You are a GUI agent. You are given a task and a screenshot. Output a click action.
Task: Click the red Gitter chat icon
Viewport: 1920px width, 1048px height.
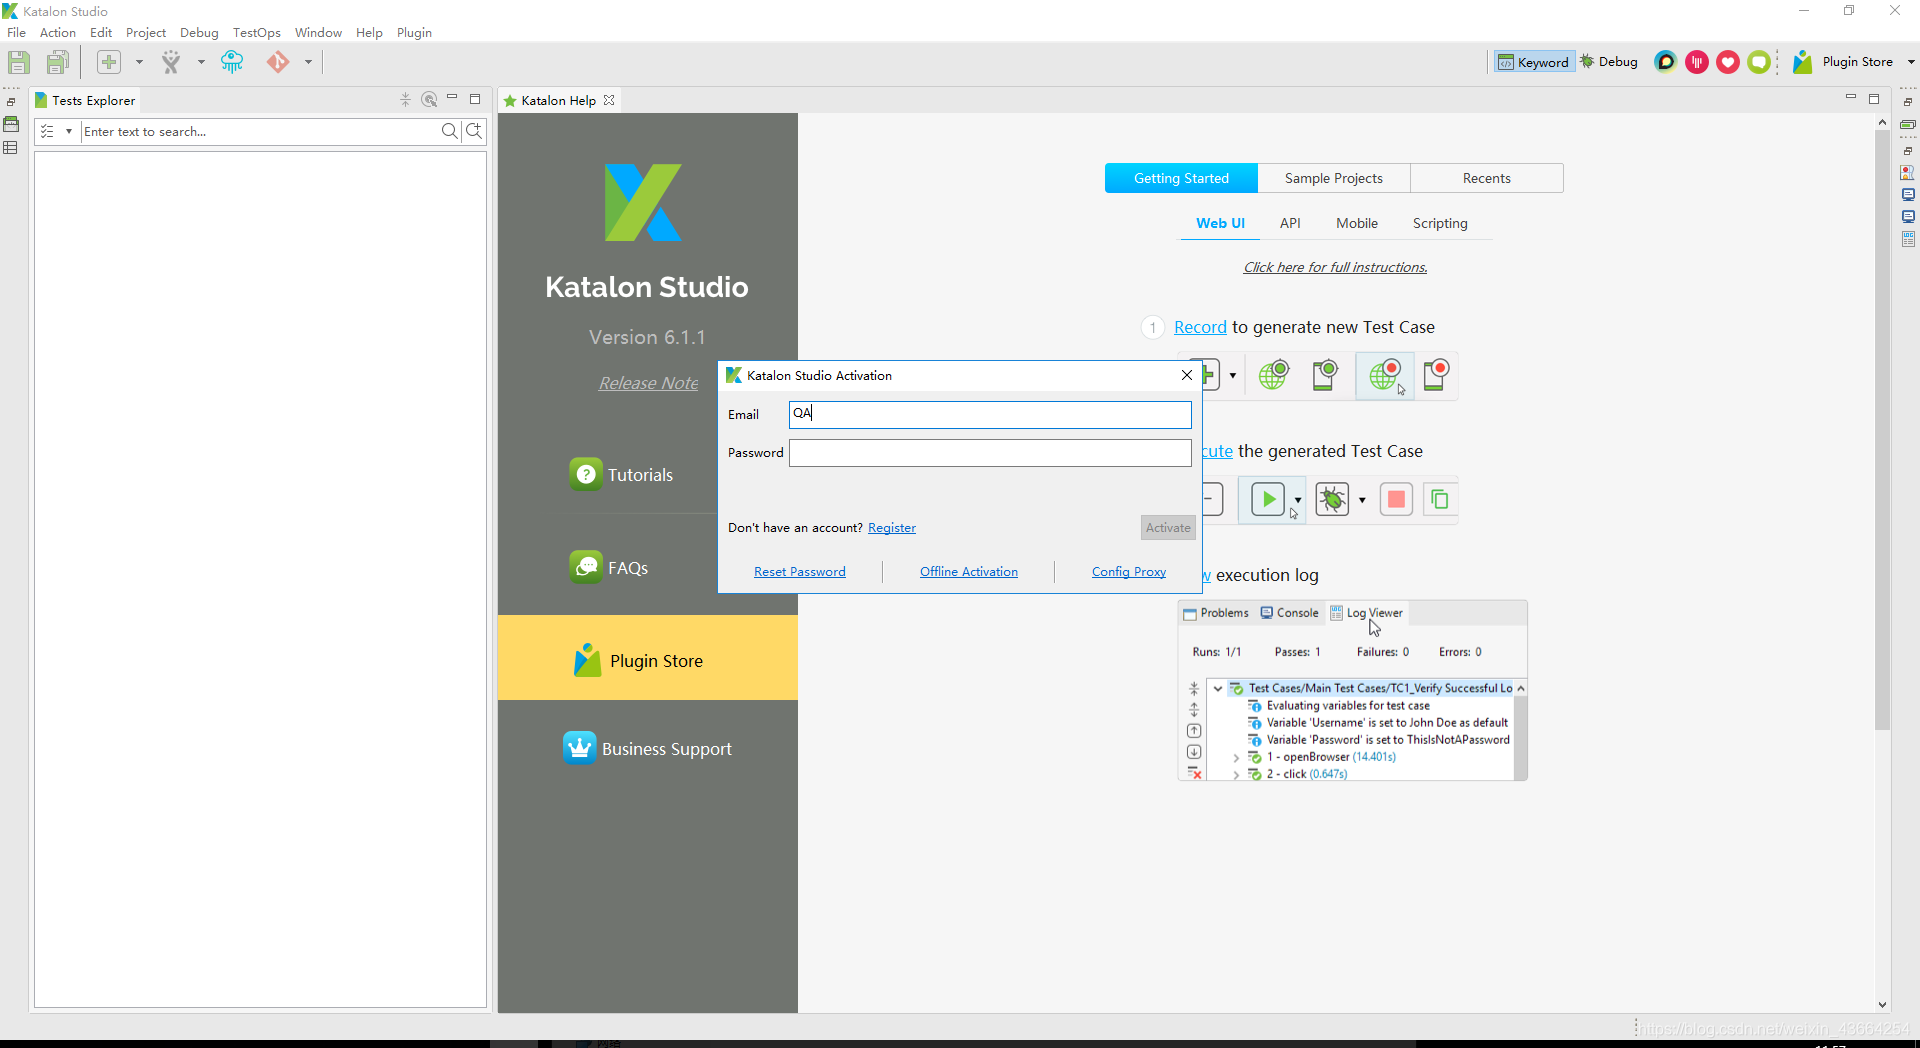pos(1697,62)
